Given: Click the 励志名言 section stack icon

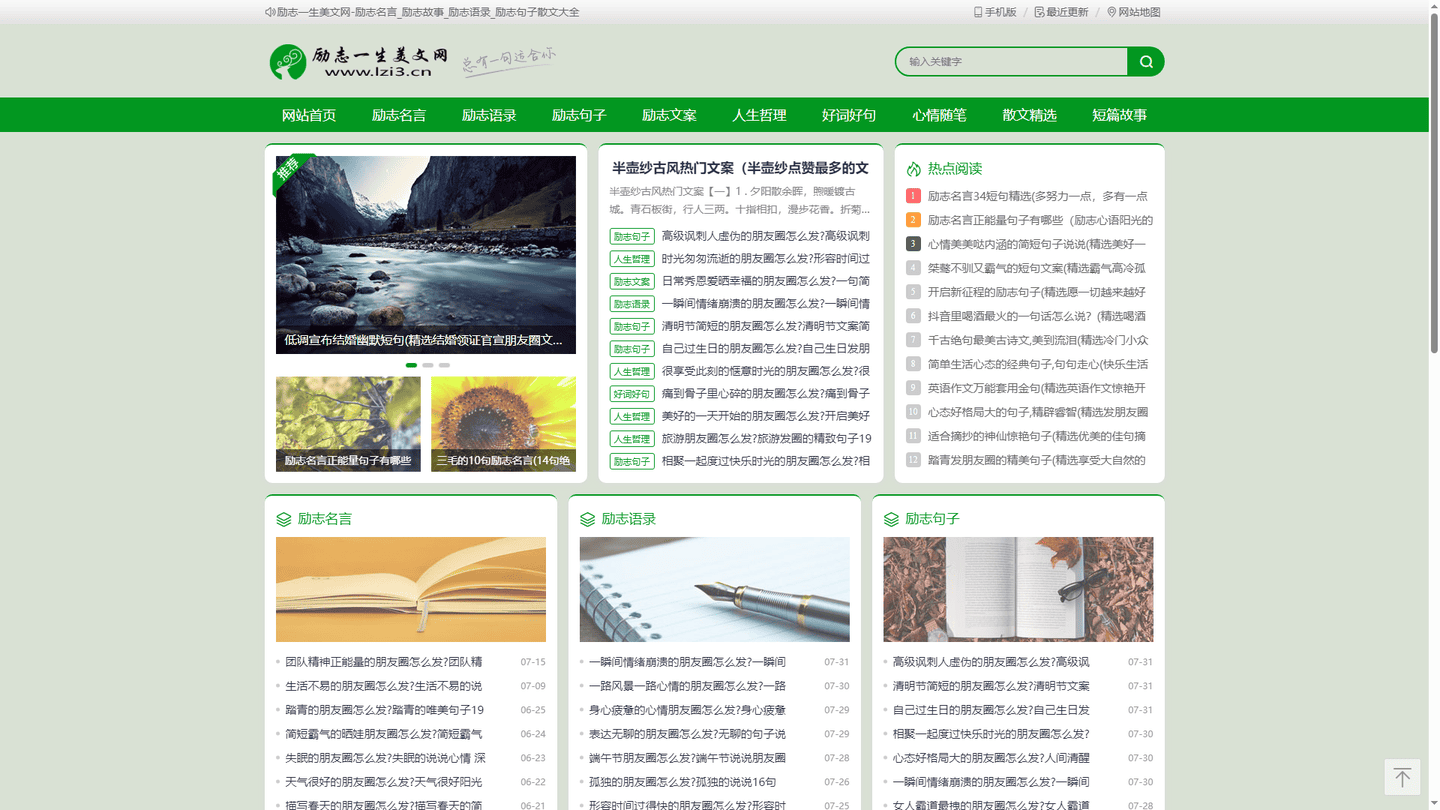Looking at the screenshot, I should tap(284, 519).
